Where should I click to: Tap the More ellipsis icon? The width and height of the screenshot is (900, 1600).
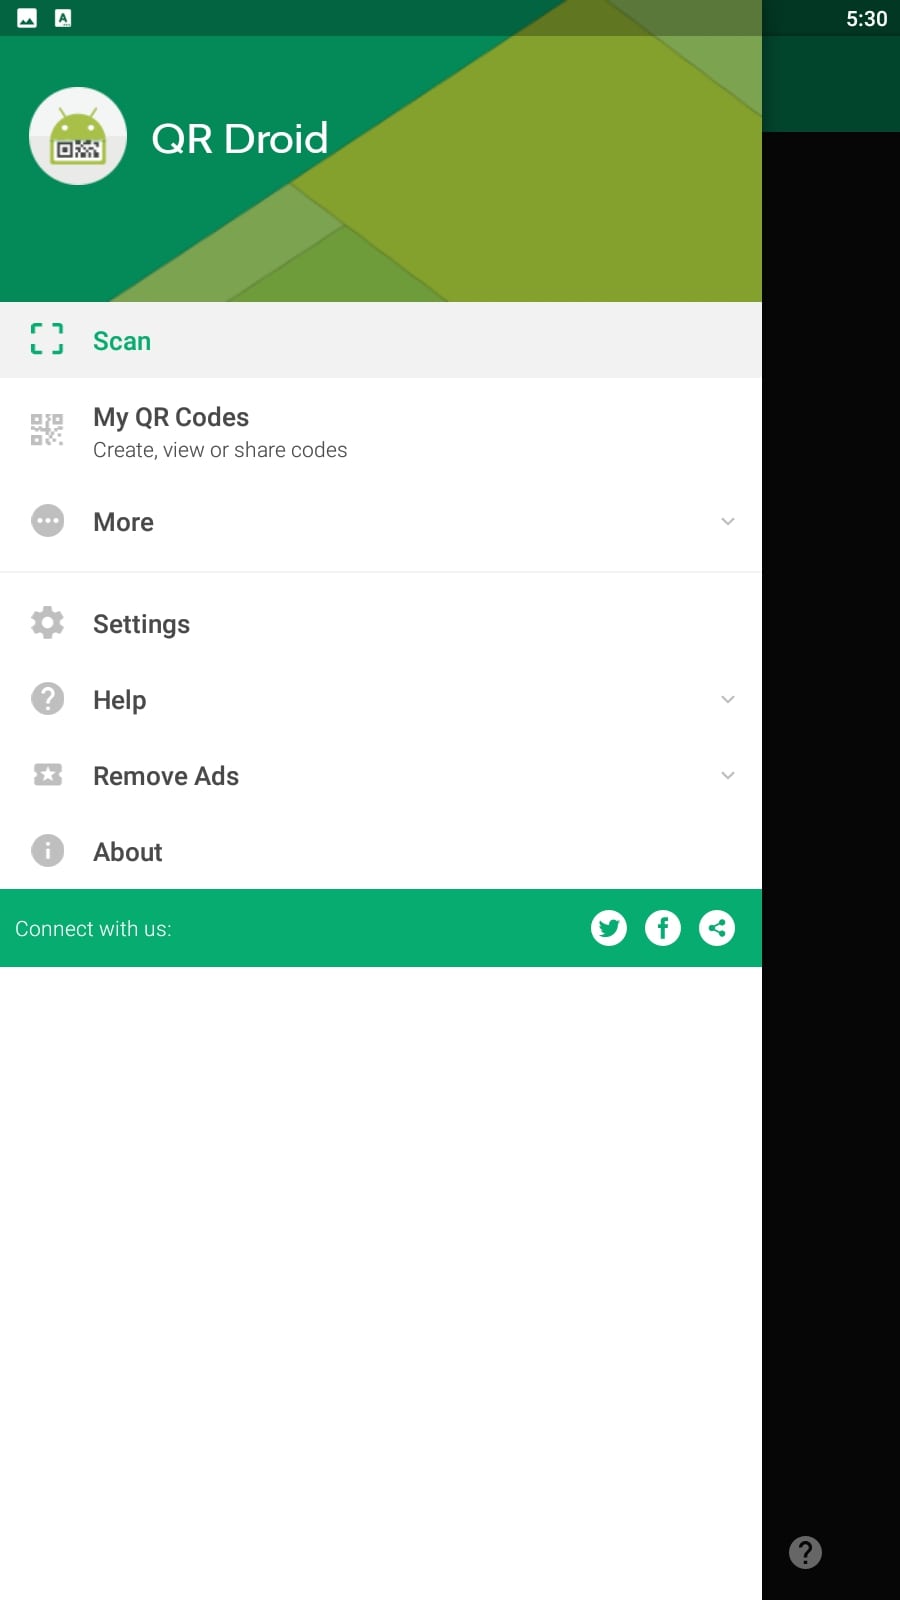(x=47, y=521)
